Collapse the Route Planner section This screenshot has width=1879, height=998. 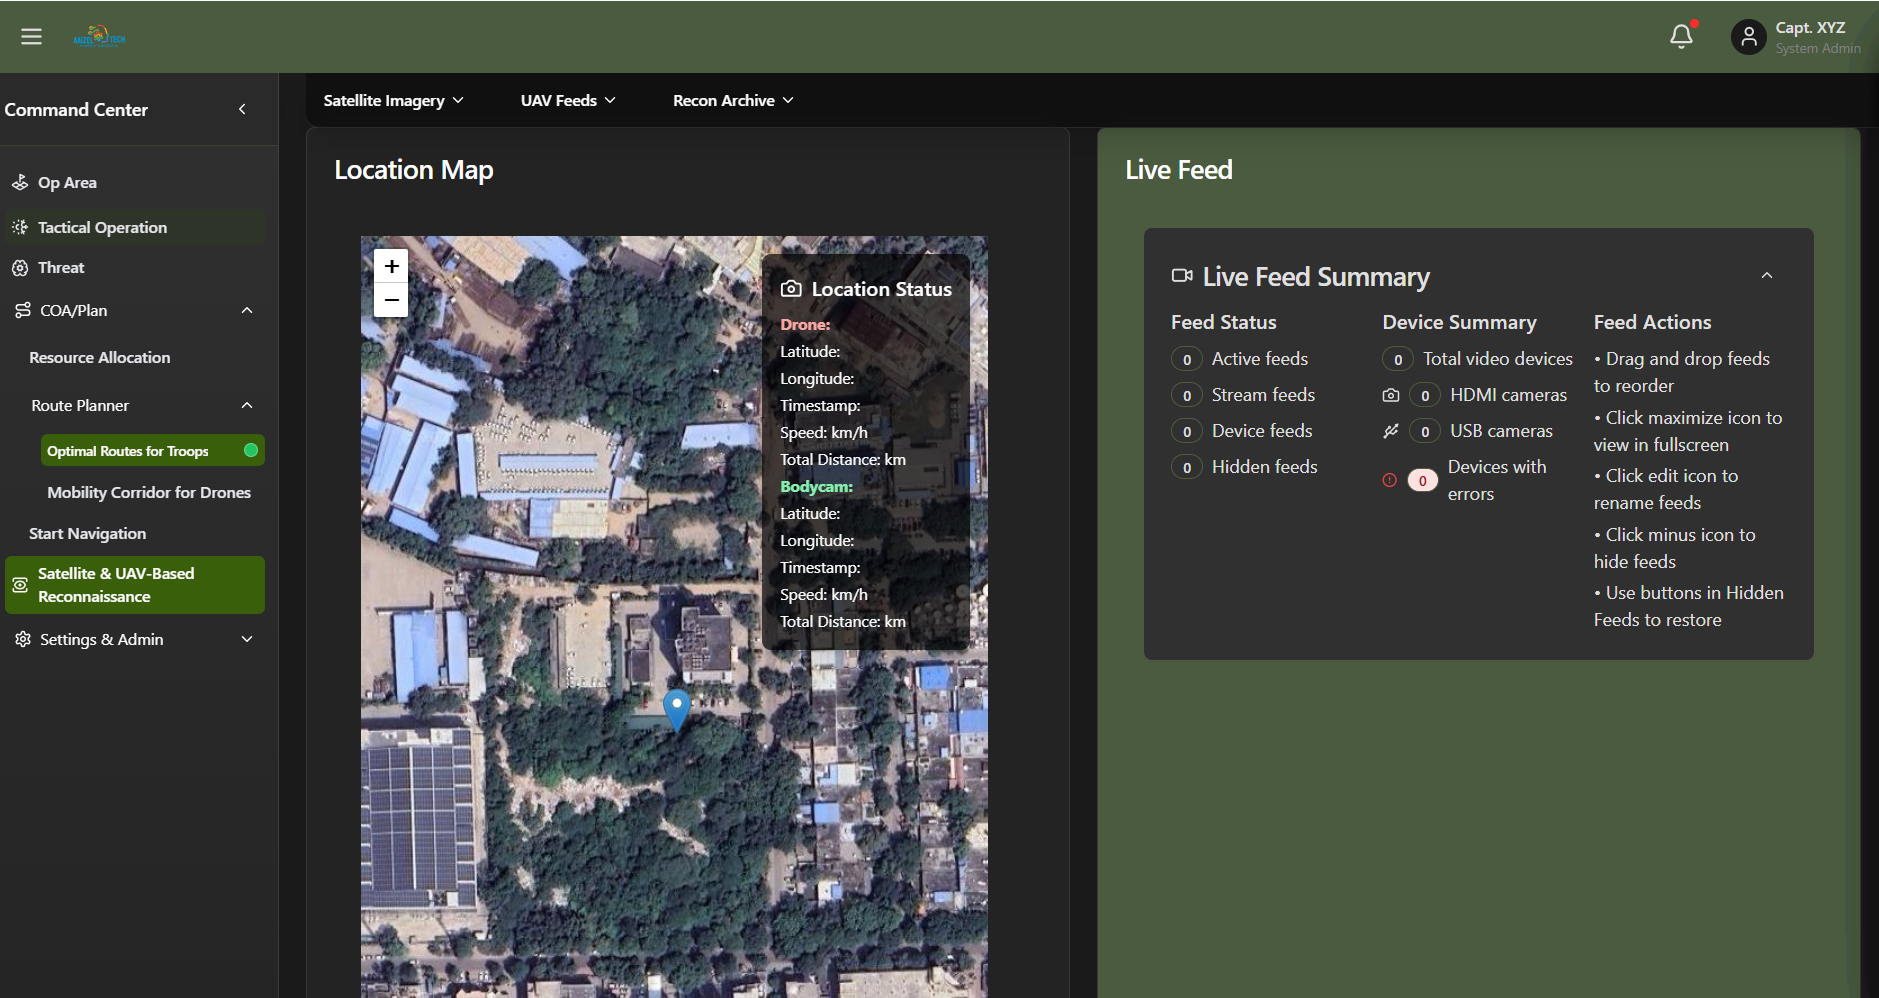point(247,405)
